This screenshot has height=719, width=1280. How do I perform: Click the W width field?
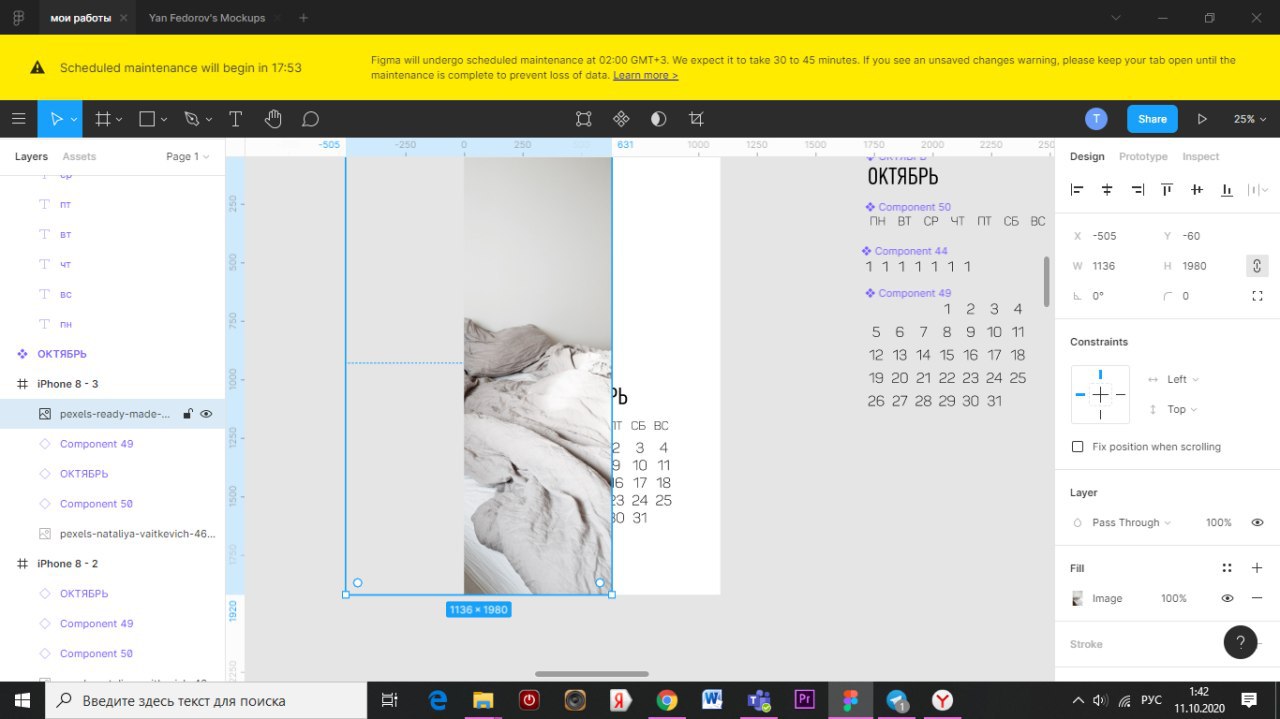tap(1104, 266)
